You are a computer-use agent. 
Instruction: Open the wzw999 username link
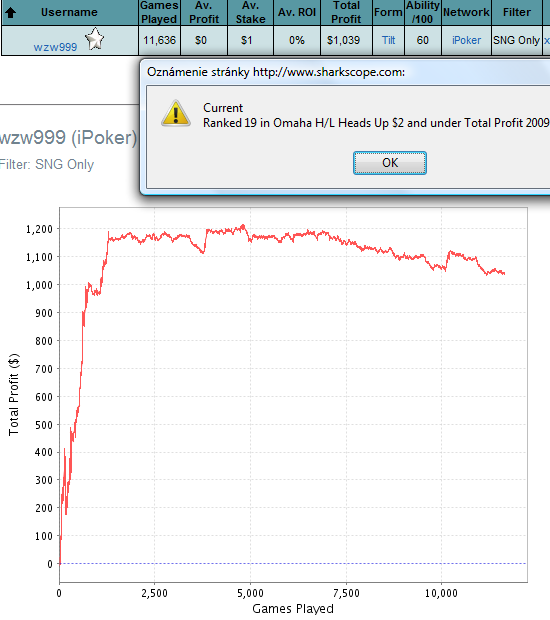point(55,47)
